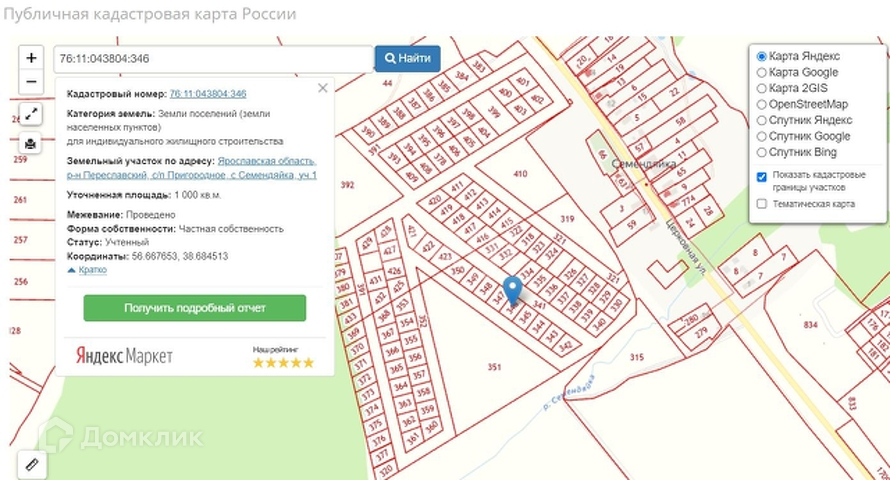Viewport: 890px width, 480px height.
Task: Zoom in with the plus button
Action: click(31, 58)
